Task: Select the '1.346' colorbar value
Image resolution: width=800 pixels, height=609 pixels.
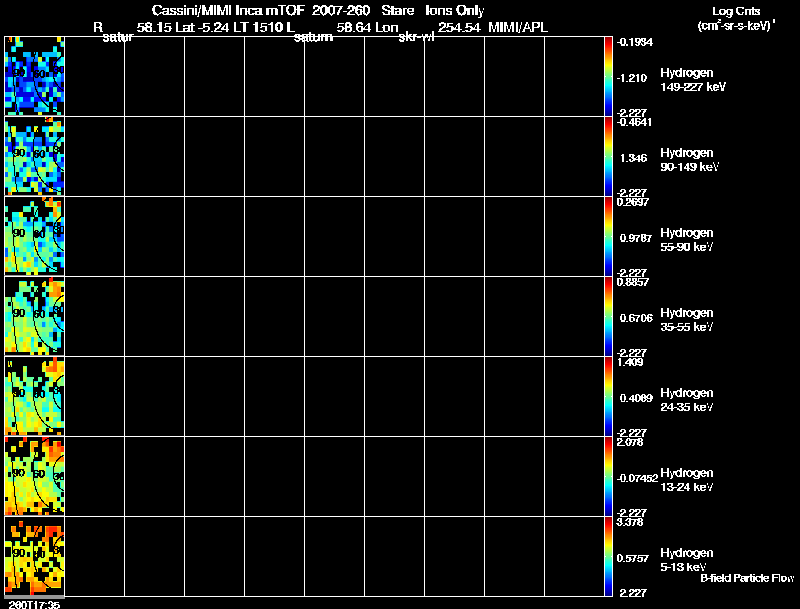Action: click(633, 158)
